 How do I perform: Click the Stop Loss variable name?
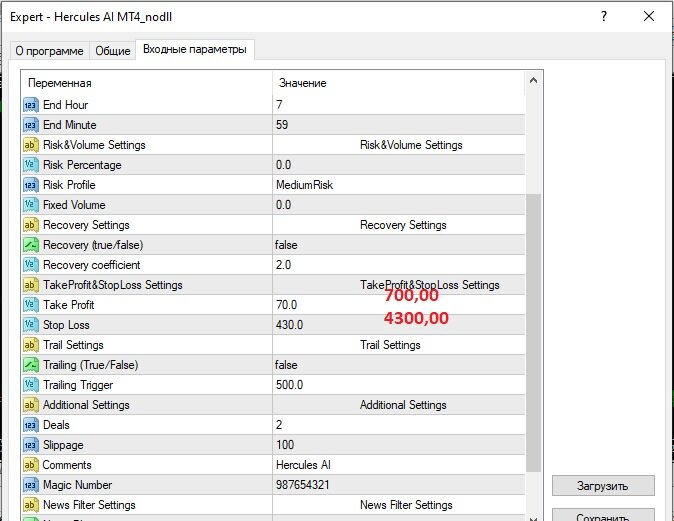pyautogui.click(x=66, y=325)
